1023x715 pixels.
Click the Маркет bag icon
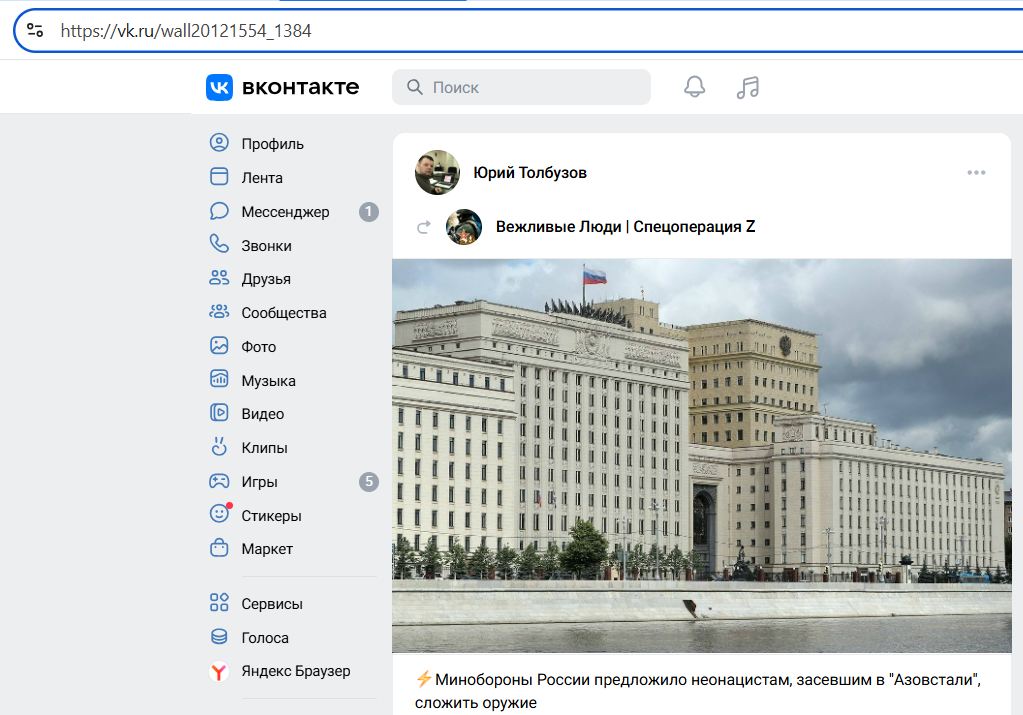tap(219, 548)
